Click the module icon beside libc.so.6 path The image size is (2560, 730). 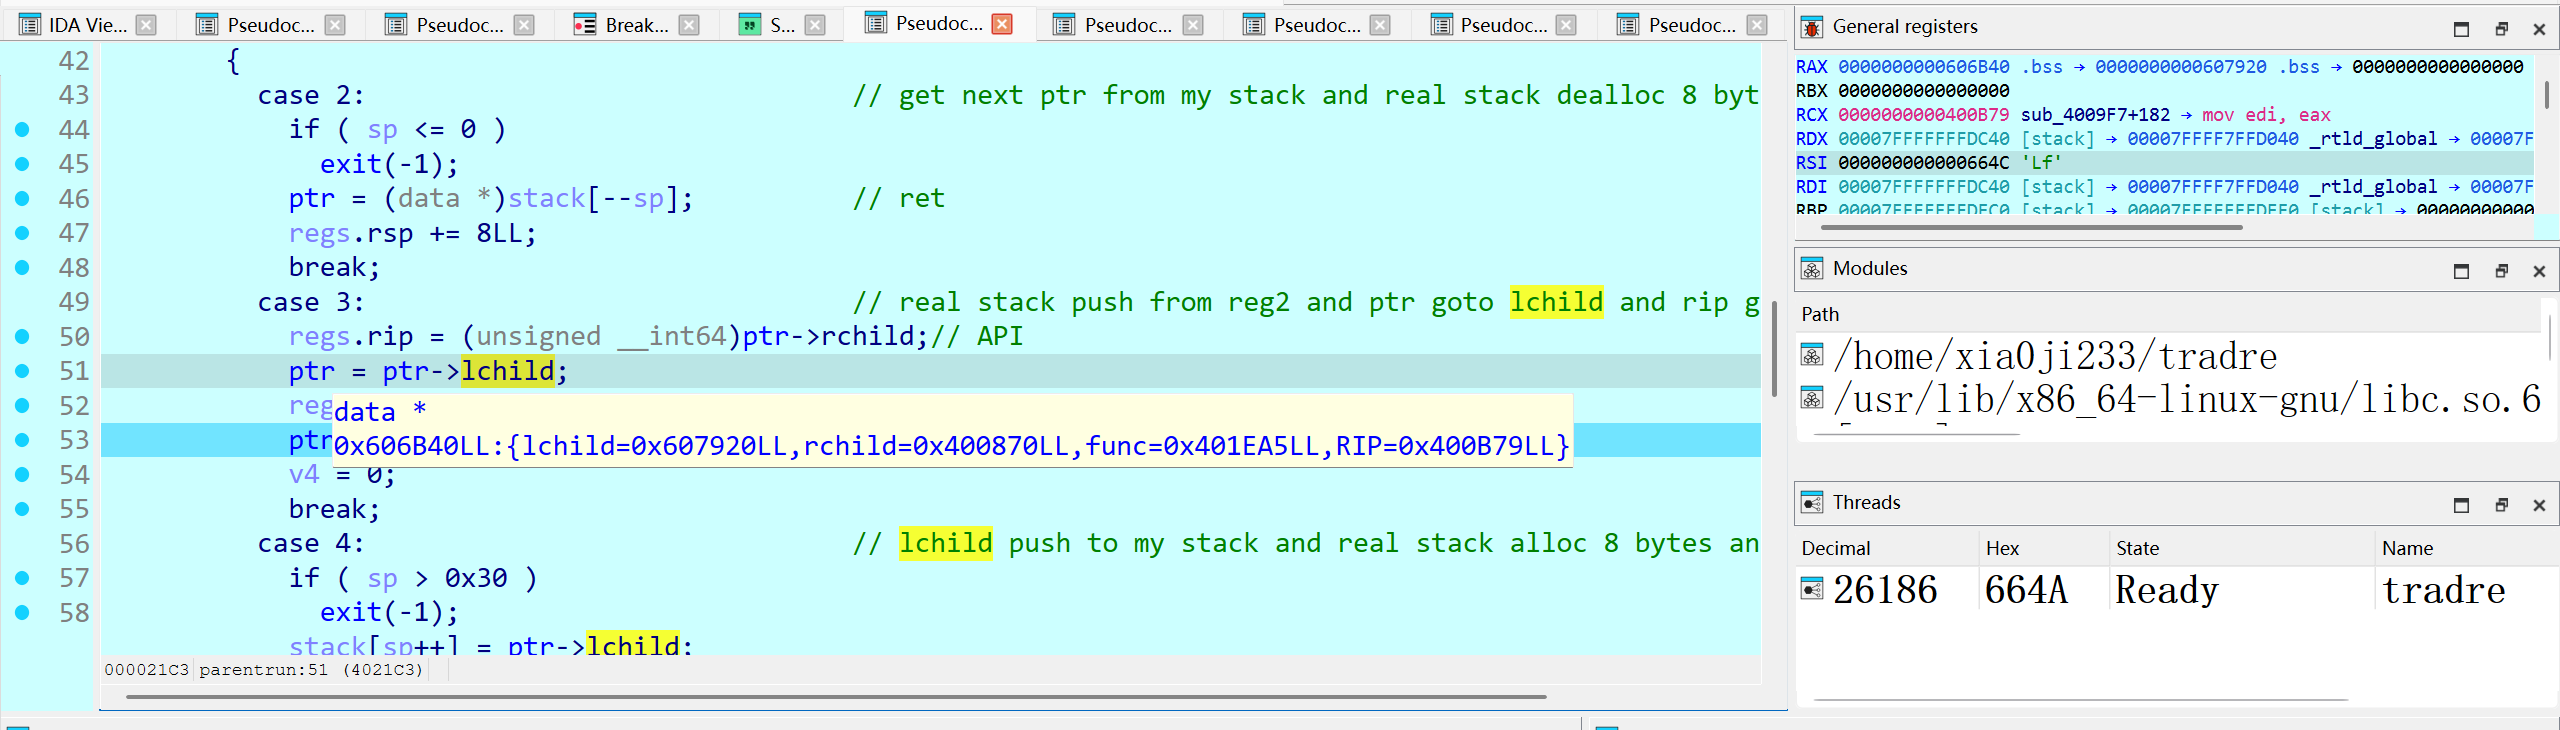[x=1812, y=399]
